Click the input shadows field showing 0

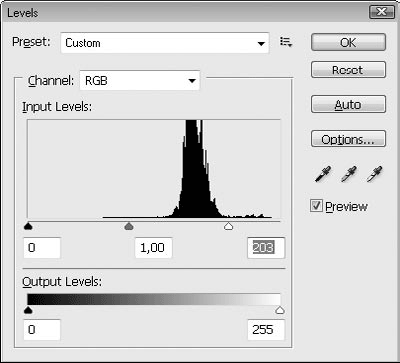[42, 248]
